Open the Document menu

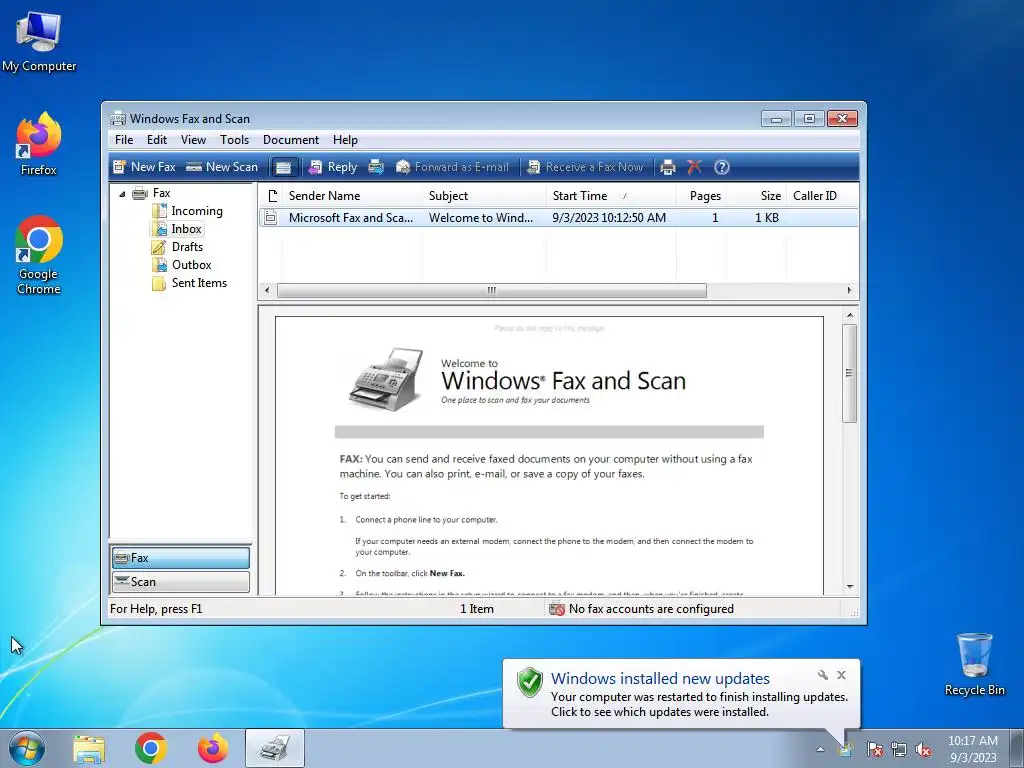pos(291,140)
